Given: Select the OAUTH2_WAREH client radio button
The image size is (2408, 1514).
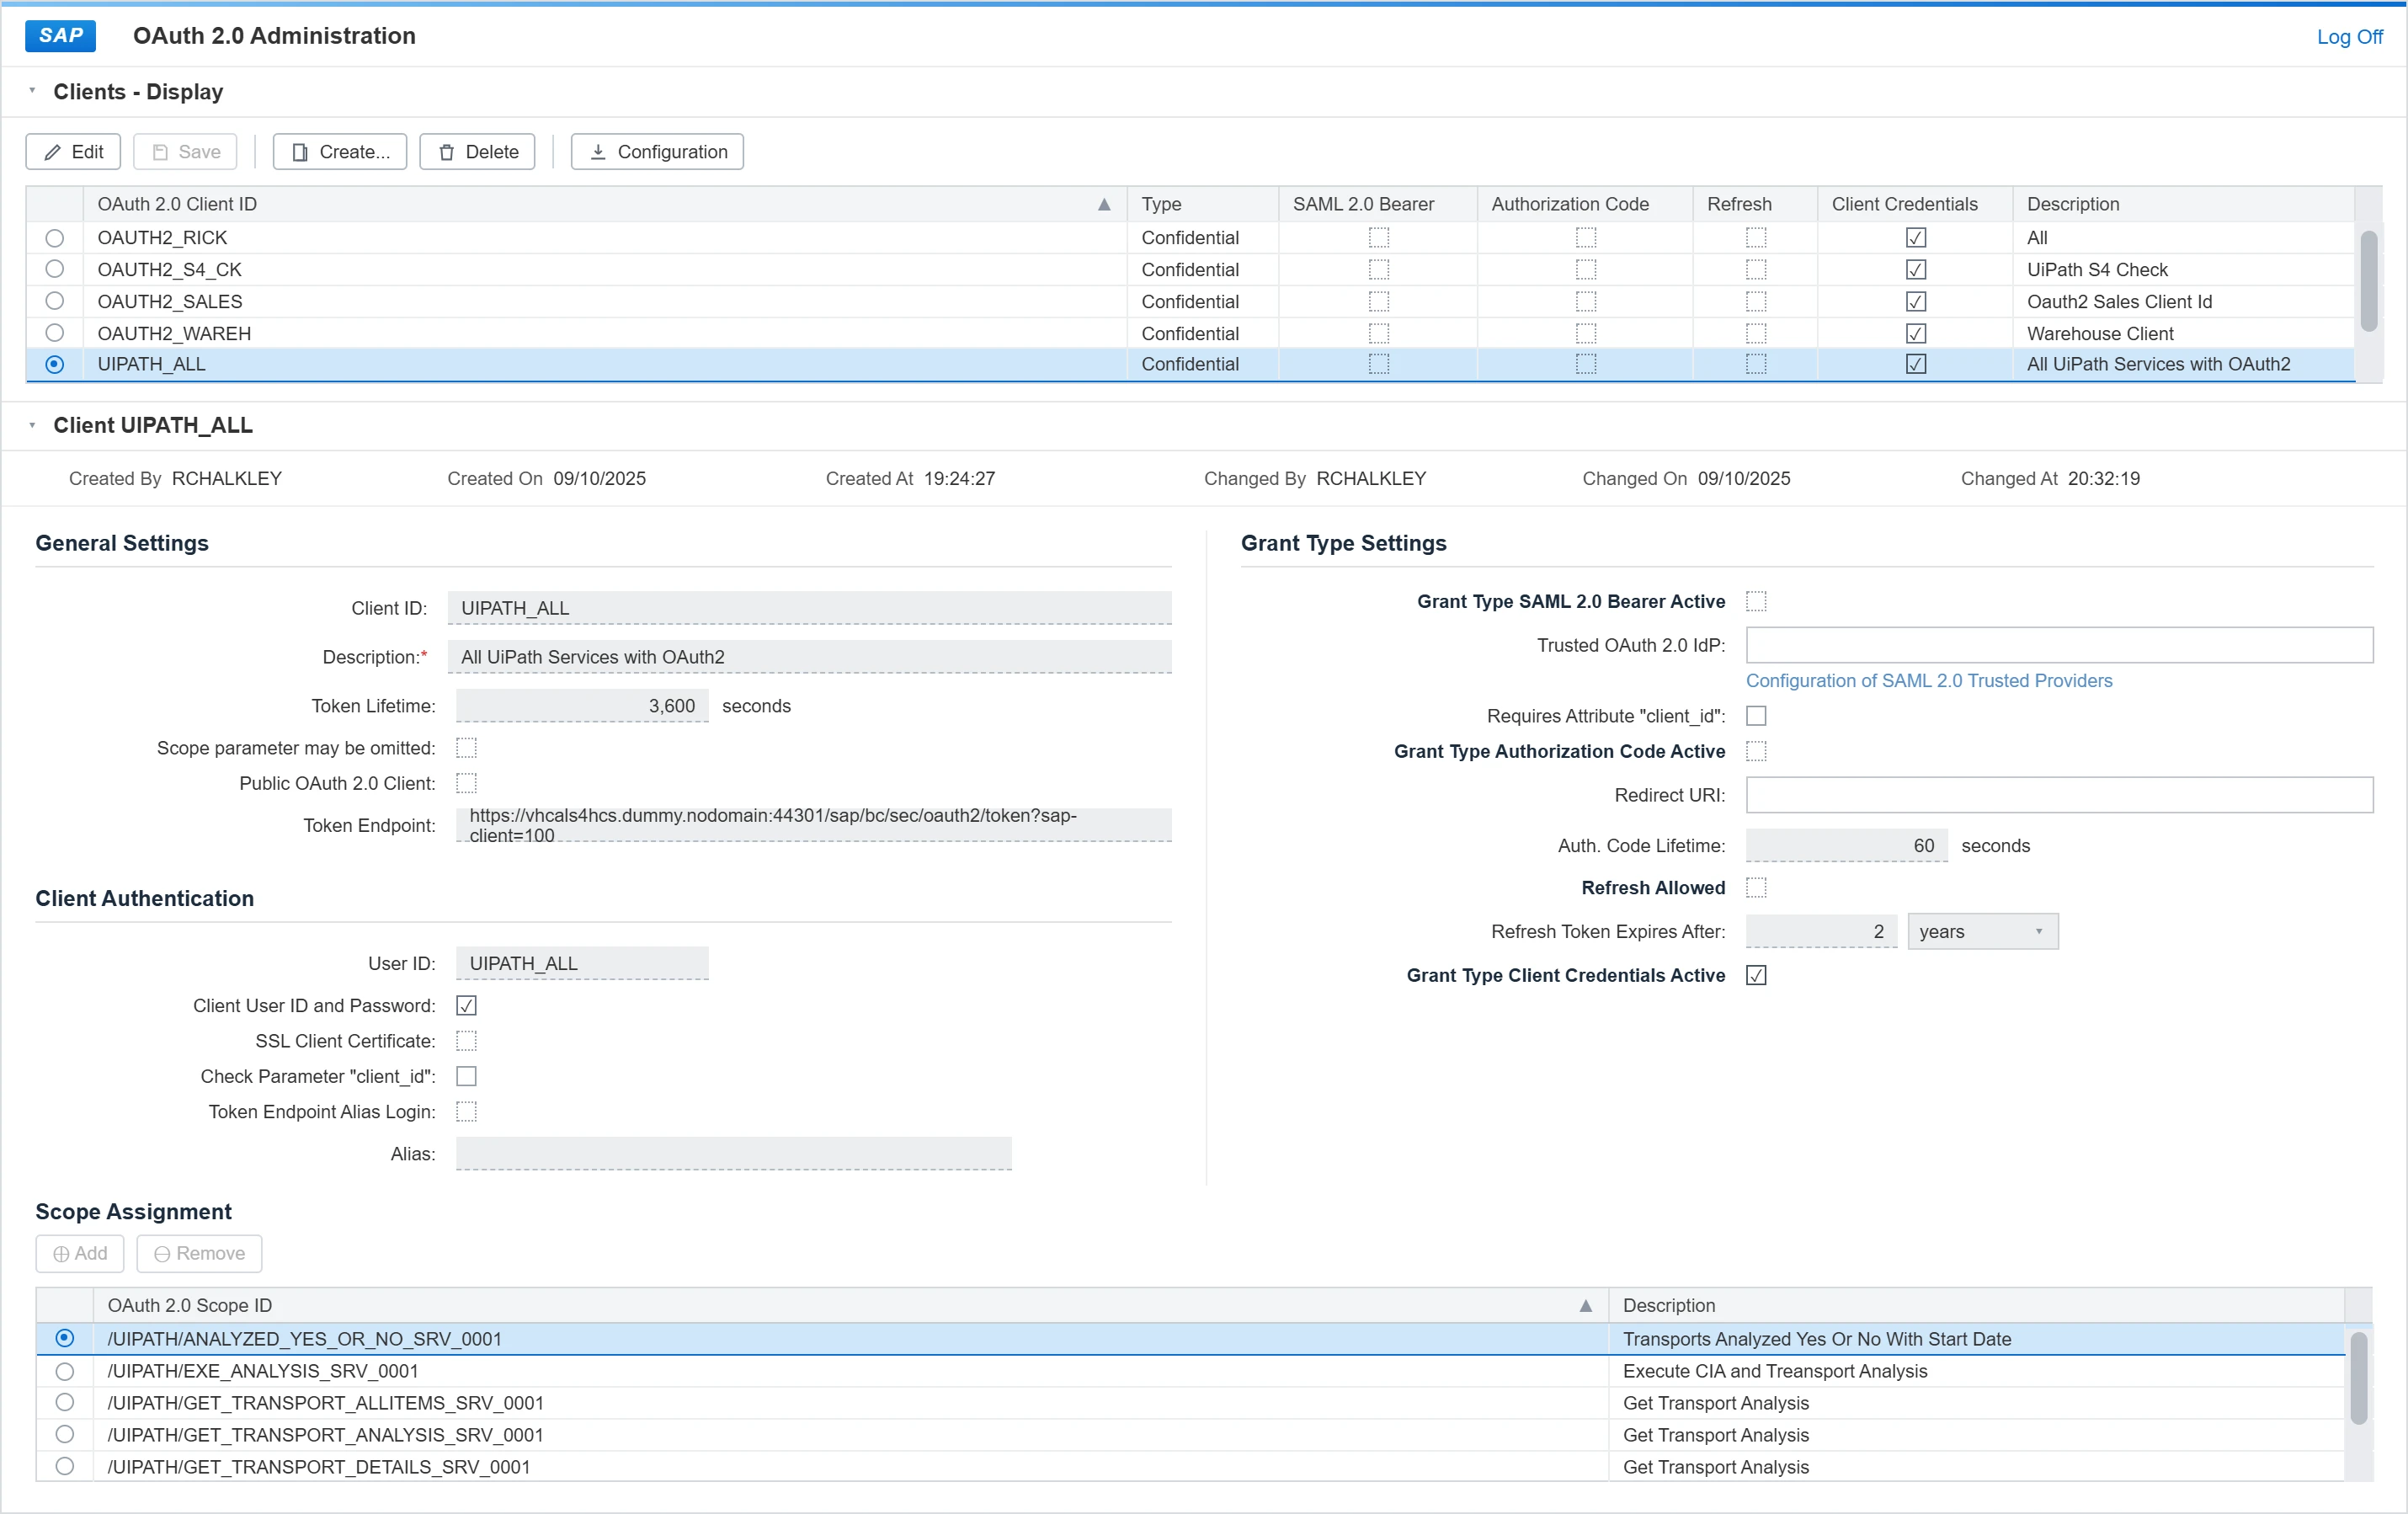Looking at the screenshot, I should (55, 333).
